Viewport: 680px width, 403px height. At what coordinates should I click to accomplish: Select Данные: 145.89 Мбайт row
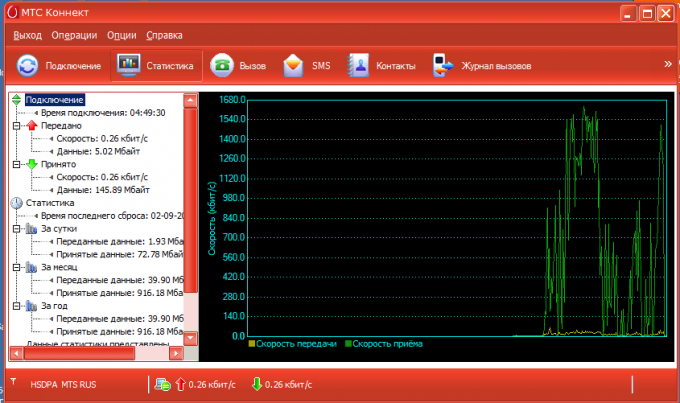tap(103, 190)
